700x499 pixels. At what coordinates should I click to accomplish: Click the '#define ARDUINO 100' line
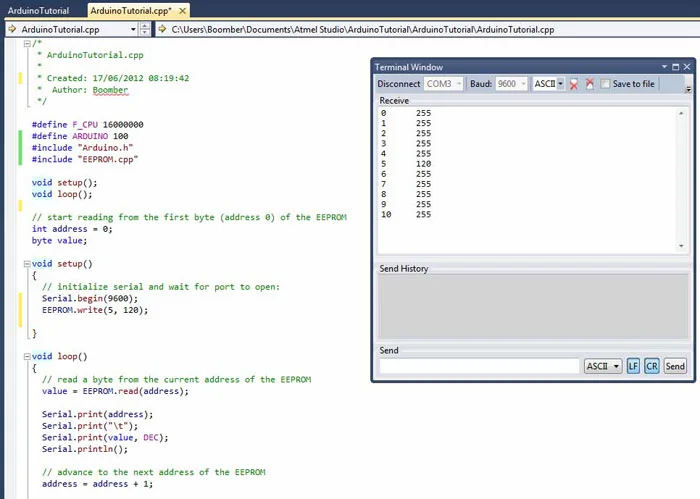80,136
